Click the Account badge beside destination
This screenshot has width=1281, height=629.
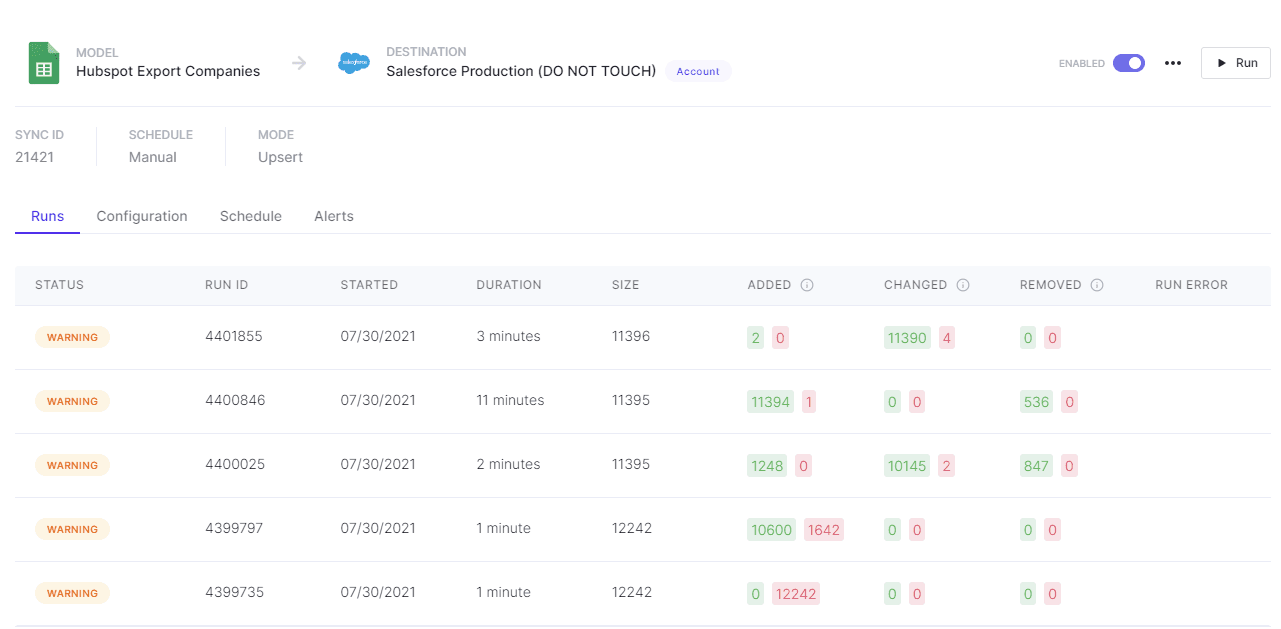(x=698, y=72)
